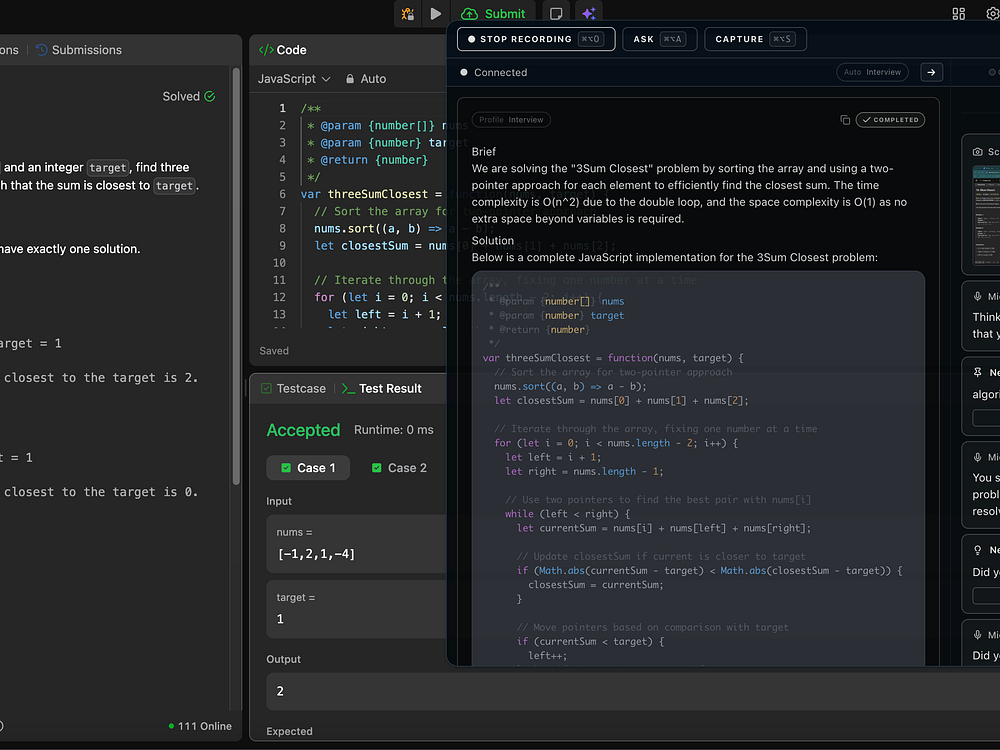The image size is (1000, 750).
Task: Click the right arrow button beside Auto Interview
Action: click(931, 72)
